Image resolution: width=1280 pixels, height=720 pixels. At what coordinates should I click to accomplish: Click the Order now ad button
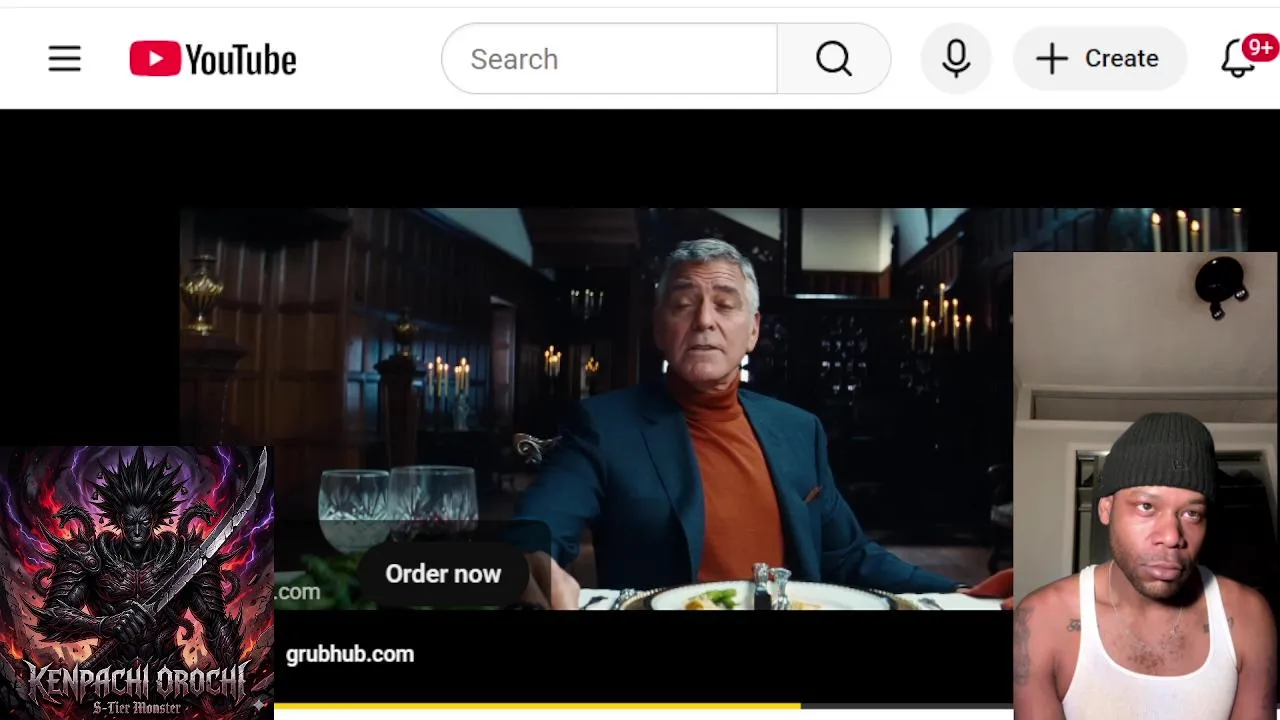pyautogui.click(x=443, y=574)
